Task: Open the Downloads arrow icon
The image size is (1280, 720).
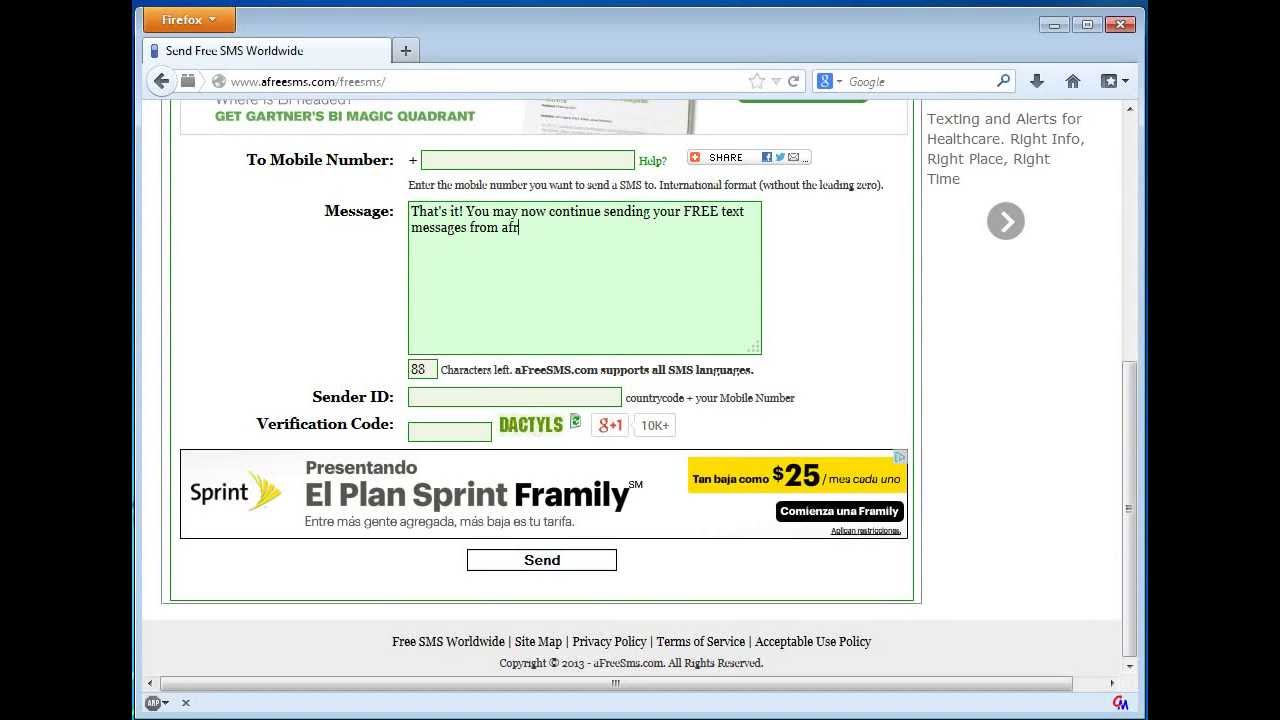Action: [1037, 81]
